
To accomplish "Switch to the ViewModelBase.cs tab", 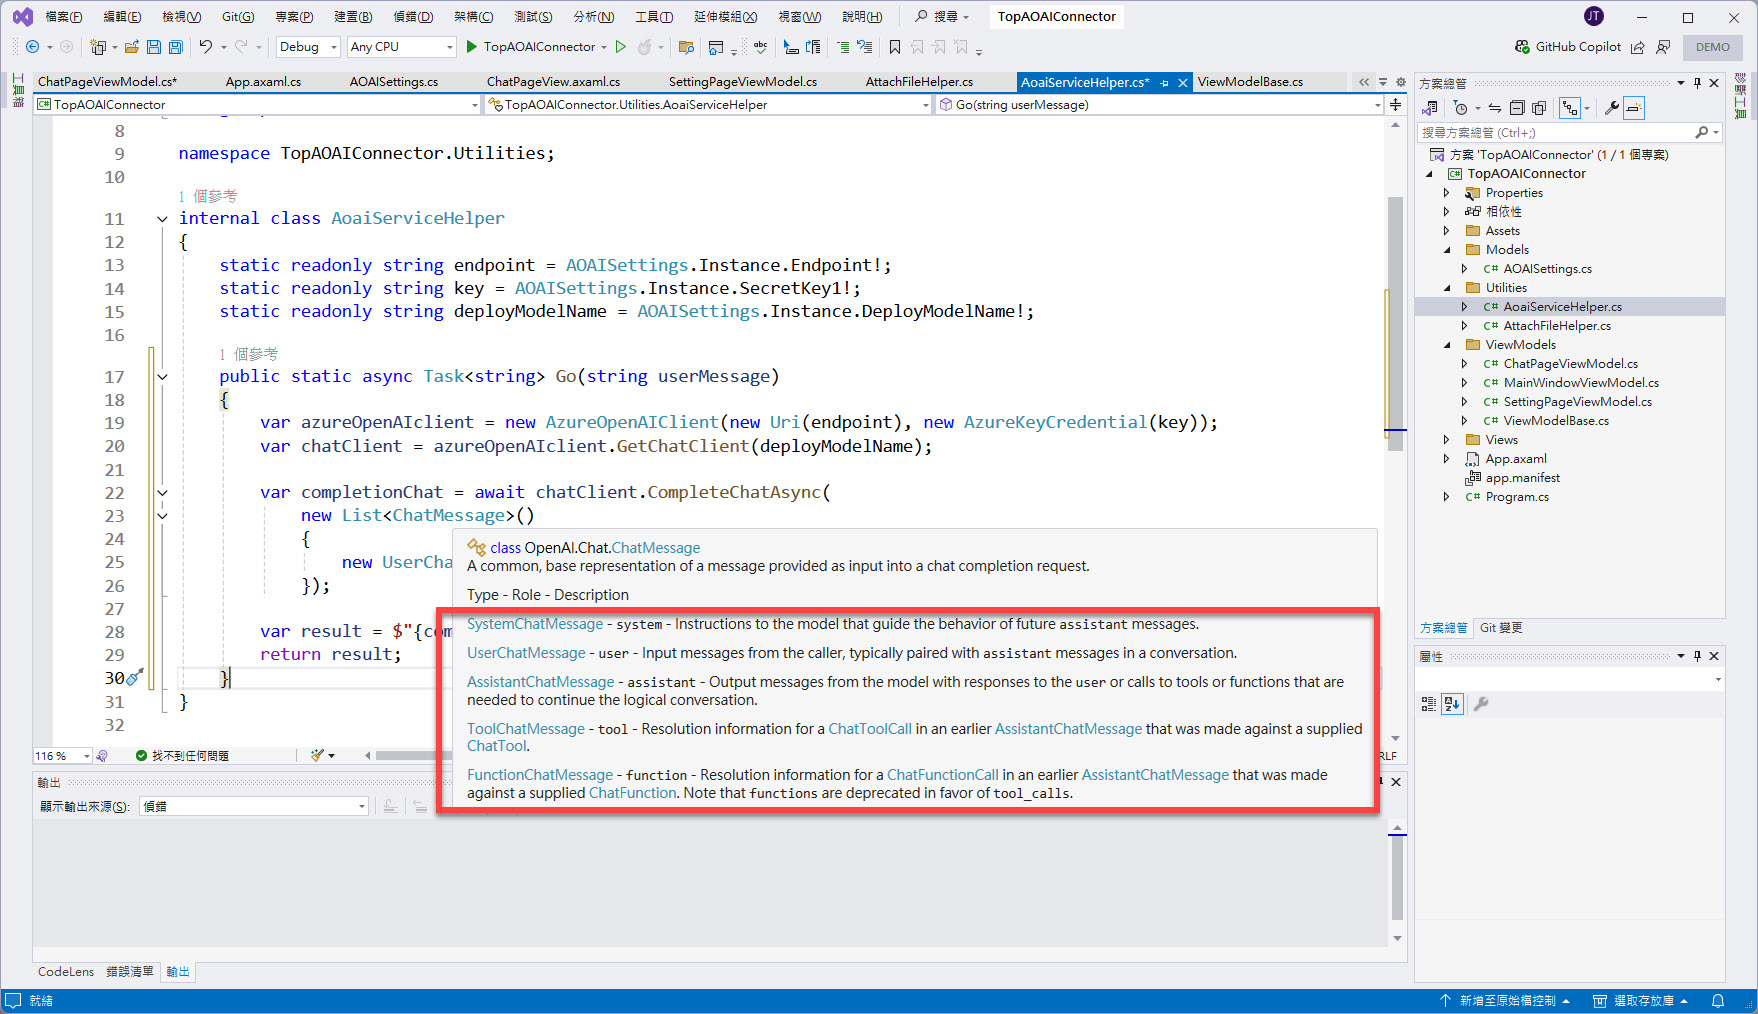I will click(x=1250, y=82).
